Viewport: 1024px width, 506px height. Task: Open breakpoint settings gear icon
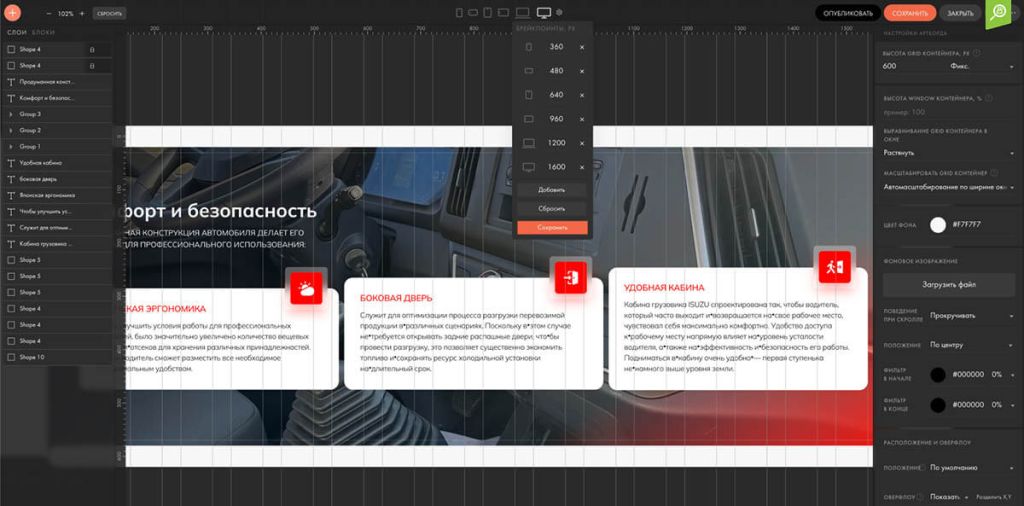(560, 13)
